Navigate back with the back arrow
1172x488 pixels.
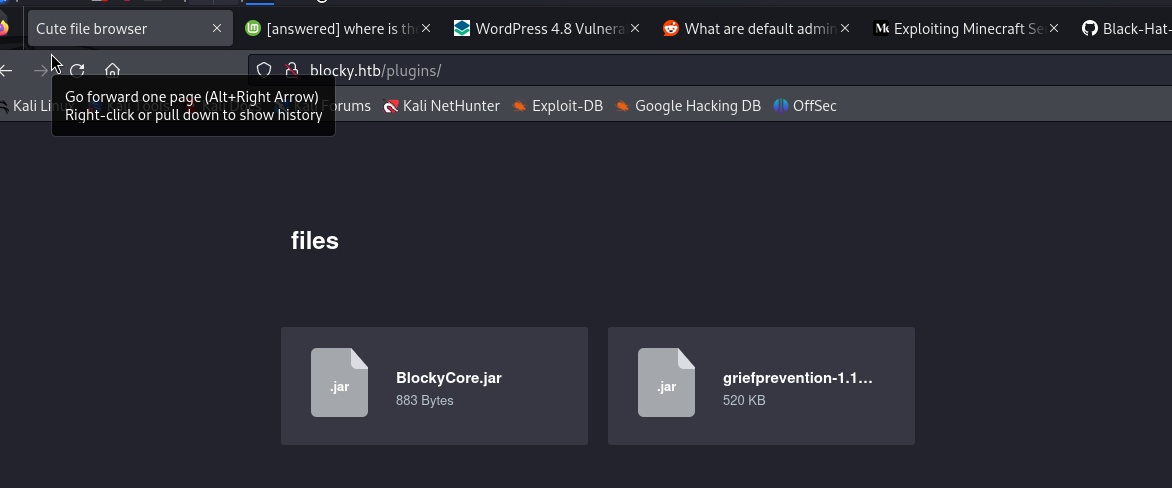tap(7, 70)
